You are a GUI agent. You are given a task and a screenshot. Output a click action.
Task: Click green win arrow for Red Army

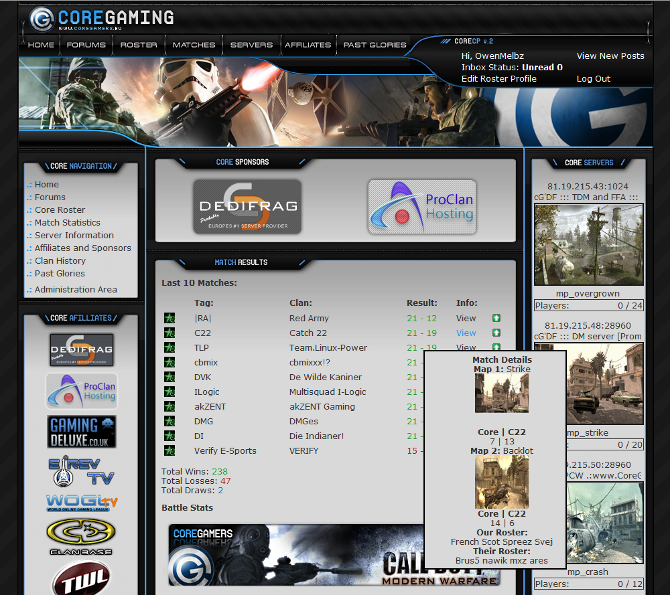click(x=496, y=318)
